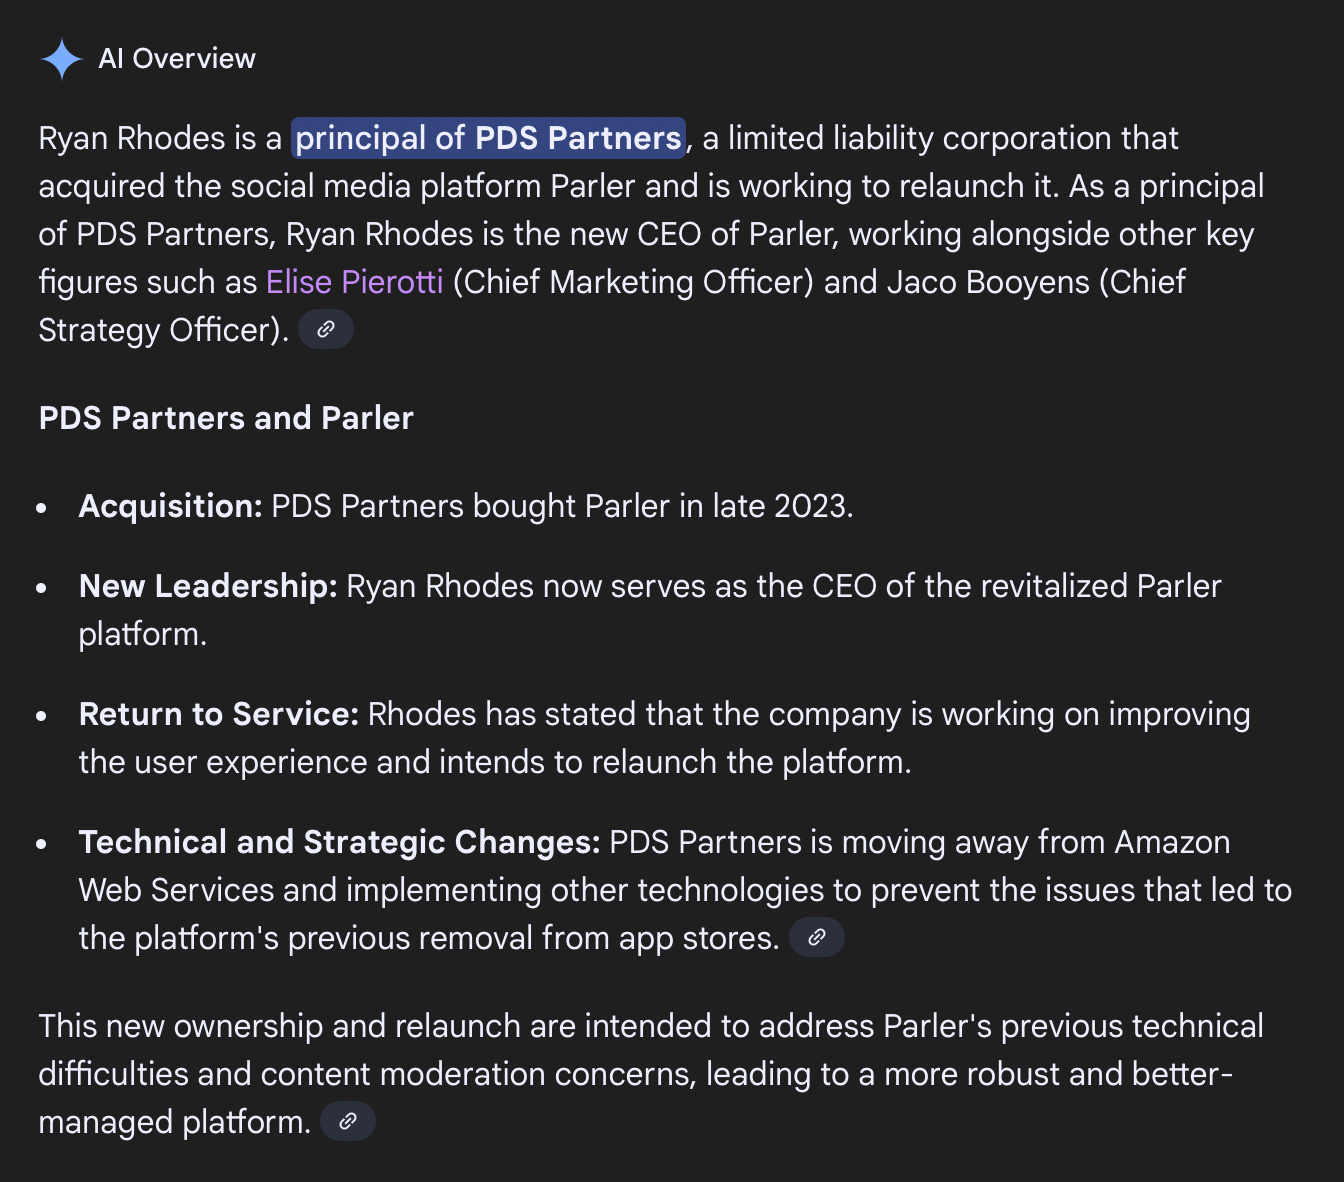Click the bullet point beside Acquisition

[x=42, y=508]
